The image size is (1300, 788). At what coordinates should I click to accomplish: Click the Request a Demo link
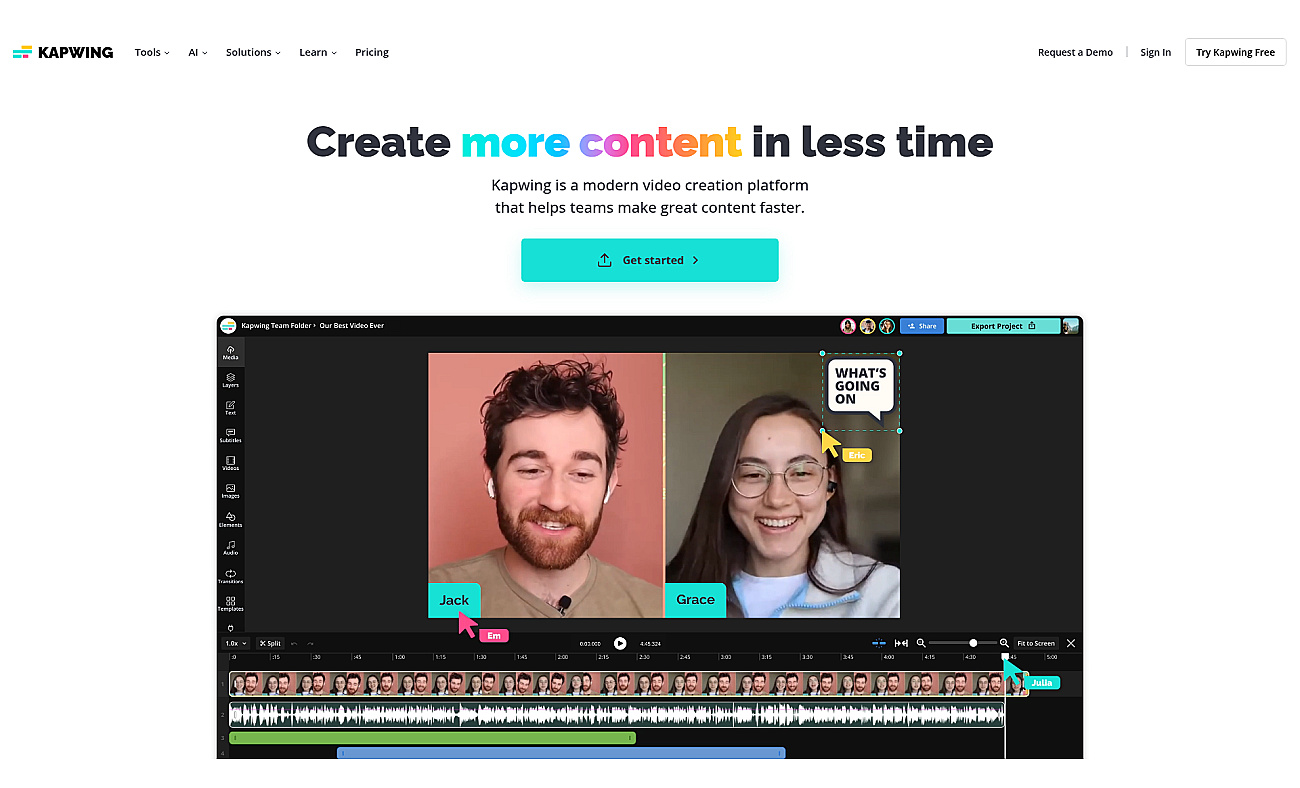[1075, 52]
